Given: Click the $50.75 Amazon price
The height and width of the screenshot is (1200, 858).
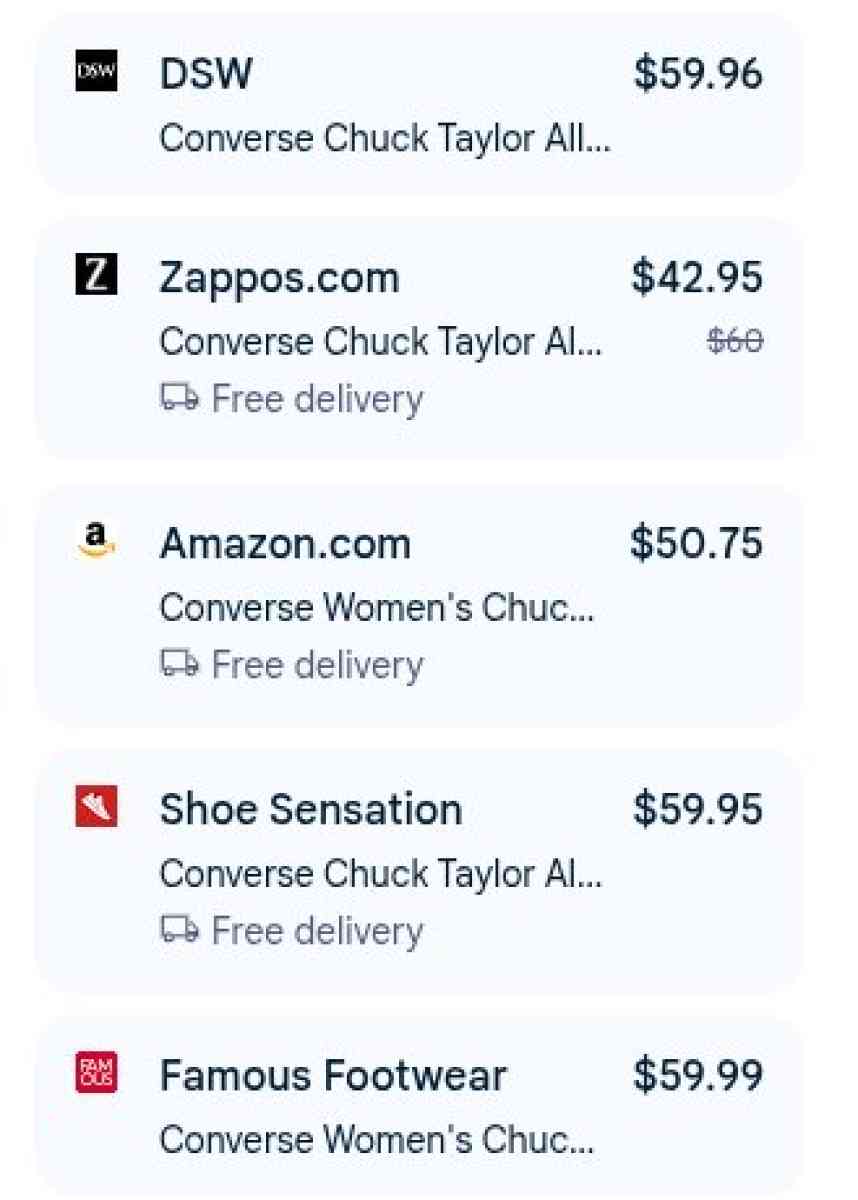Looking at the screenshot, I should pyautogui.click(x=698, y=542).
